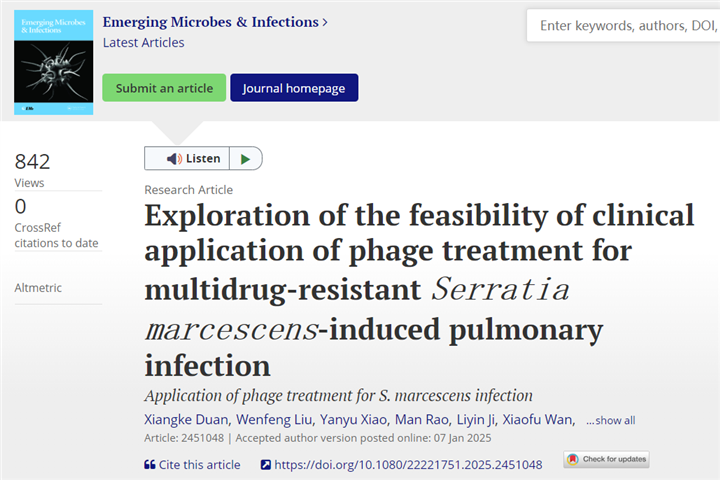
Task: Expand full author list via show all
Action: [611, 420]
